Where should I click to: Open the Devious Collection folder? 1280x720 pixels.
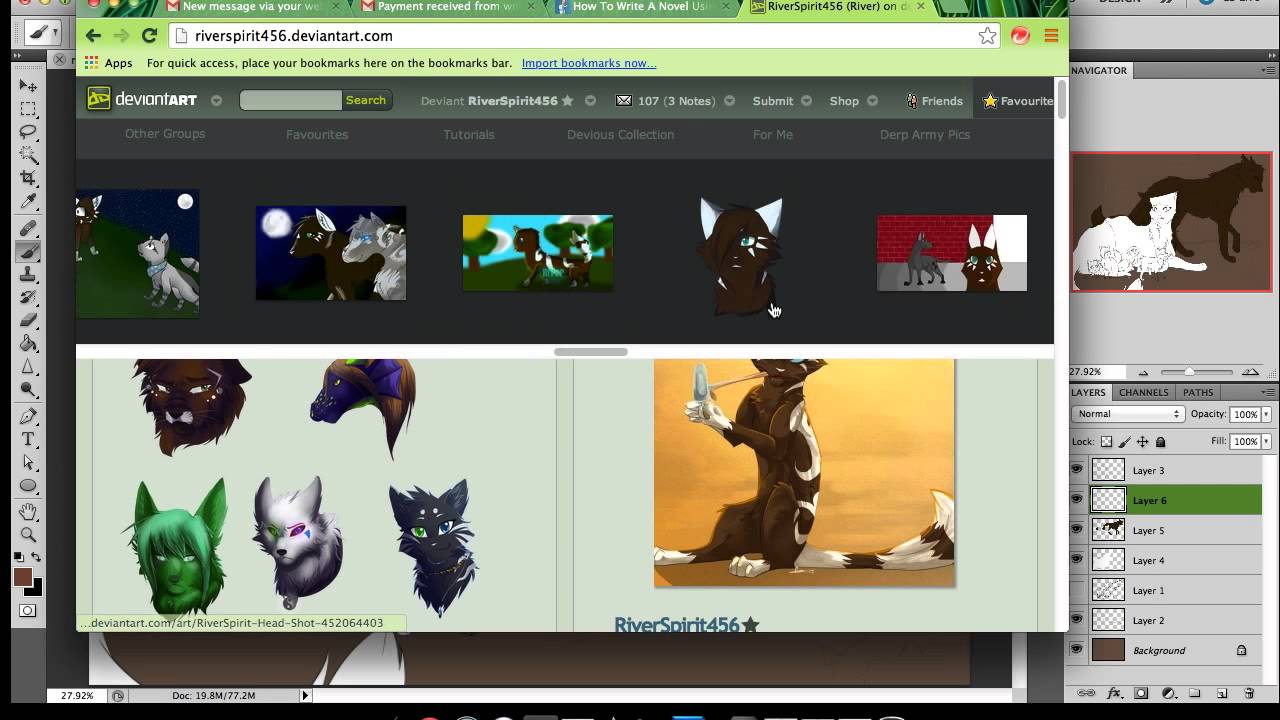(620, 134)
